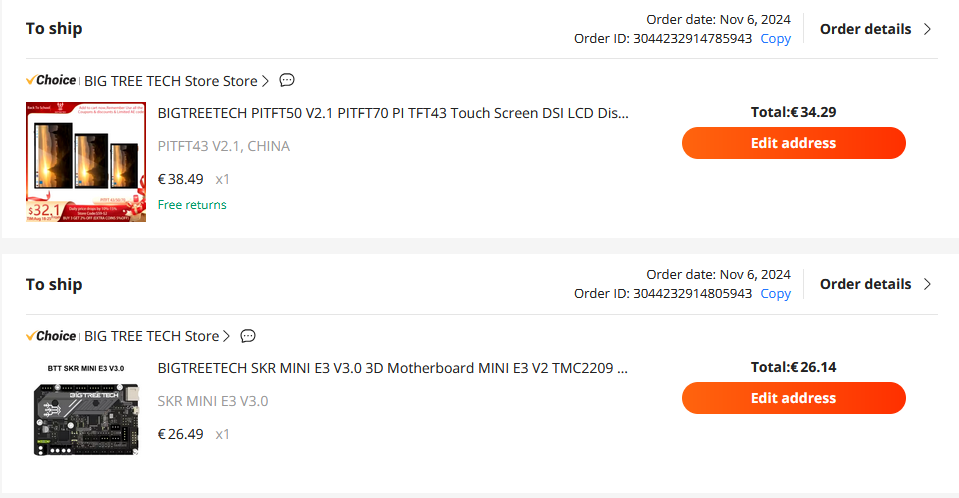Expand first order's Order details chevron
The image size is (959, 498).
[927, 29]
